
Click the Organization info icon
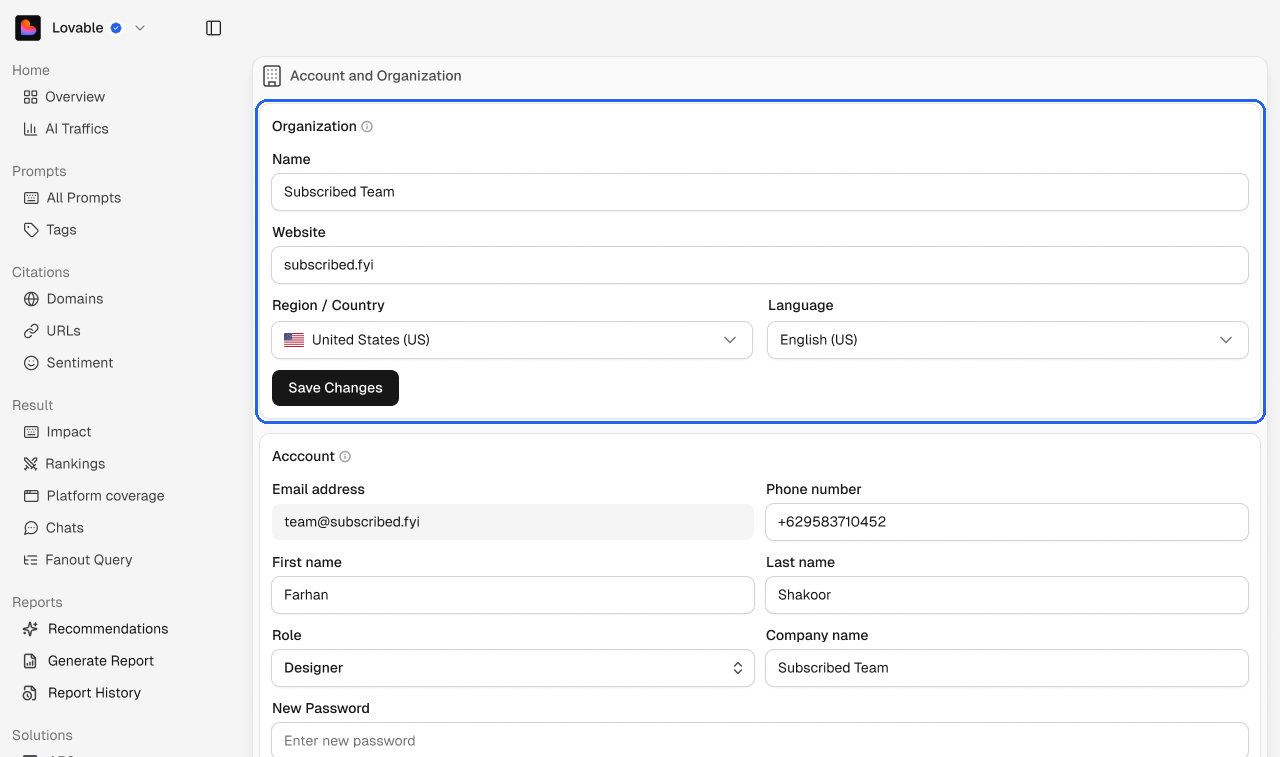(x=367, y=127)
